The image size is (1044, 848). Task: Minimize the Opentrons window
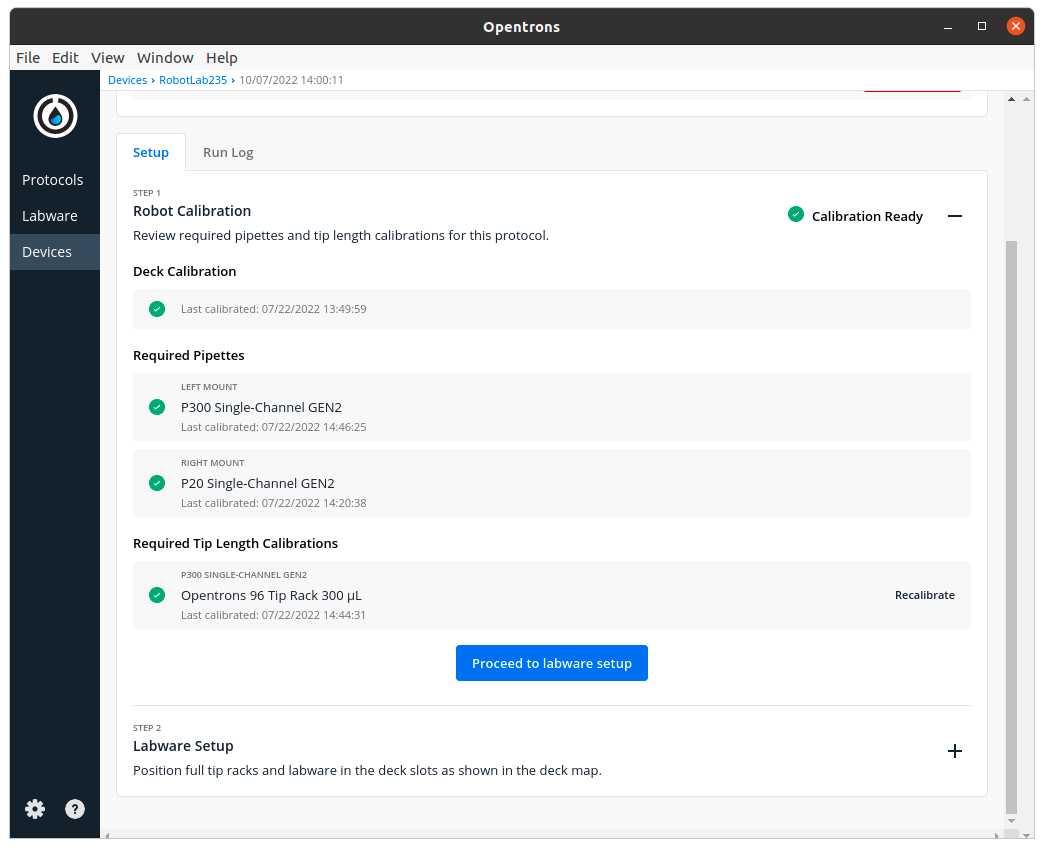(948, 27)
